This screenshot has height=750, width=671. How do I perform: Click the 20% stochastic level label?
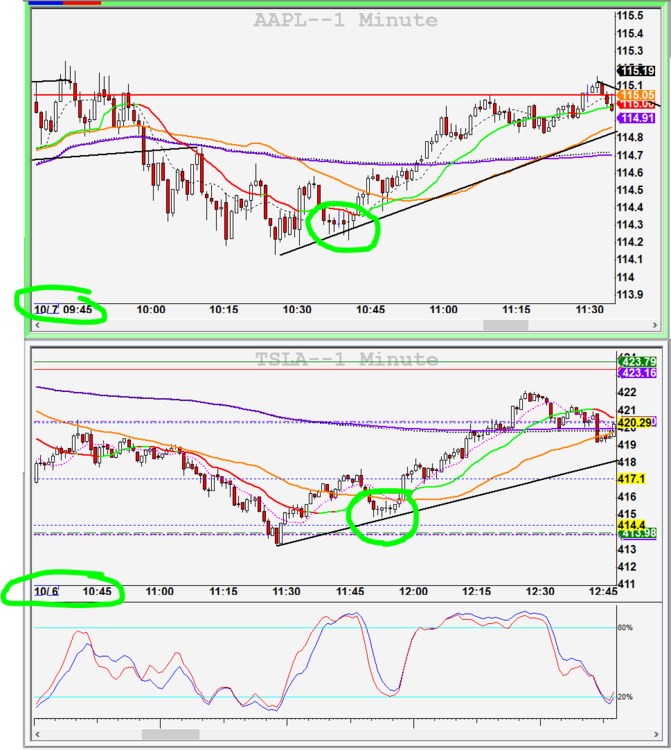(x=628, y=696)
